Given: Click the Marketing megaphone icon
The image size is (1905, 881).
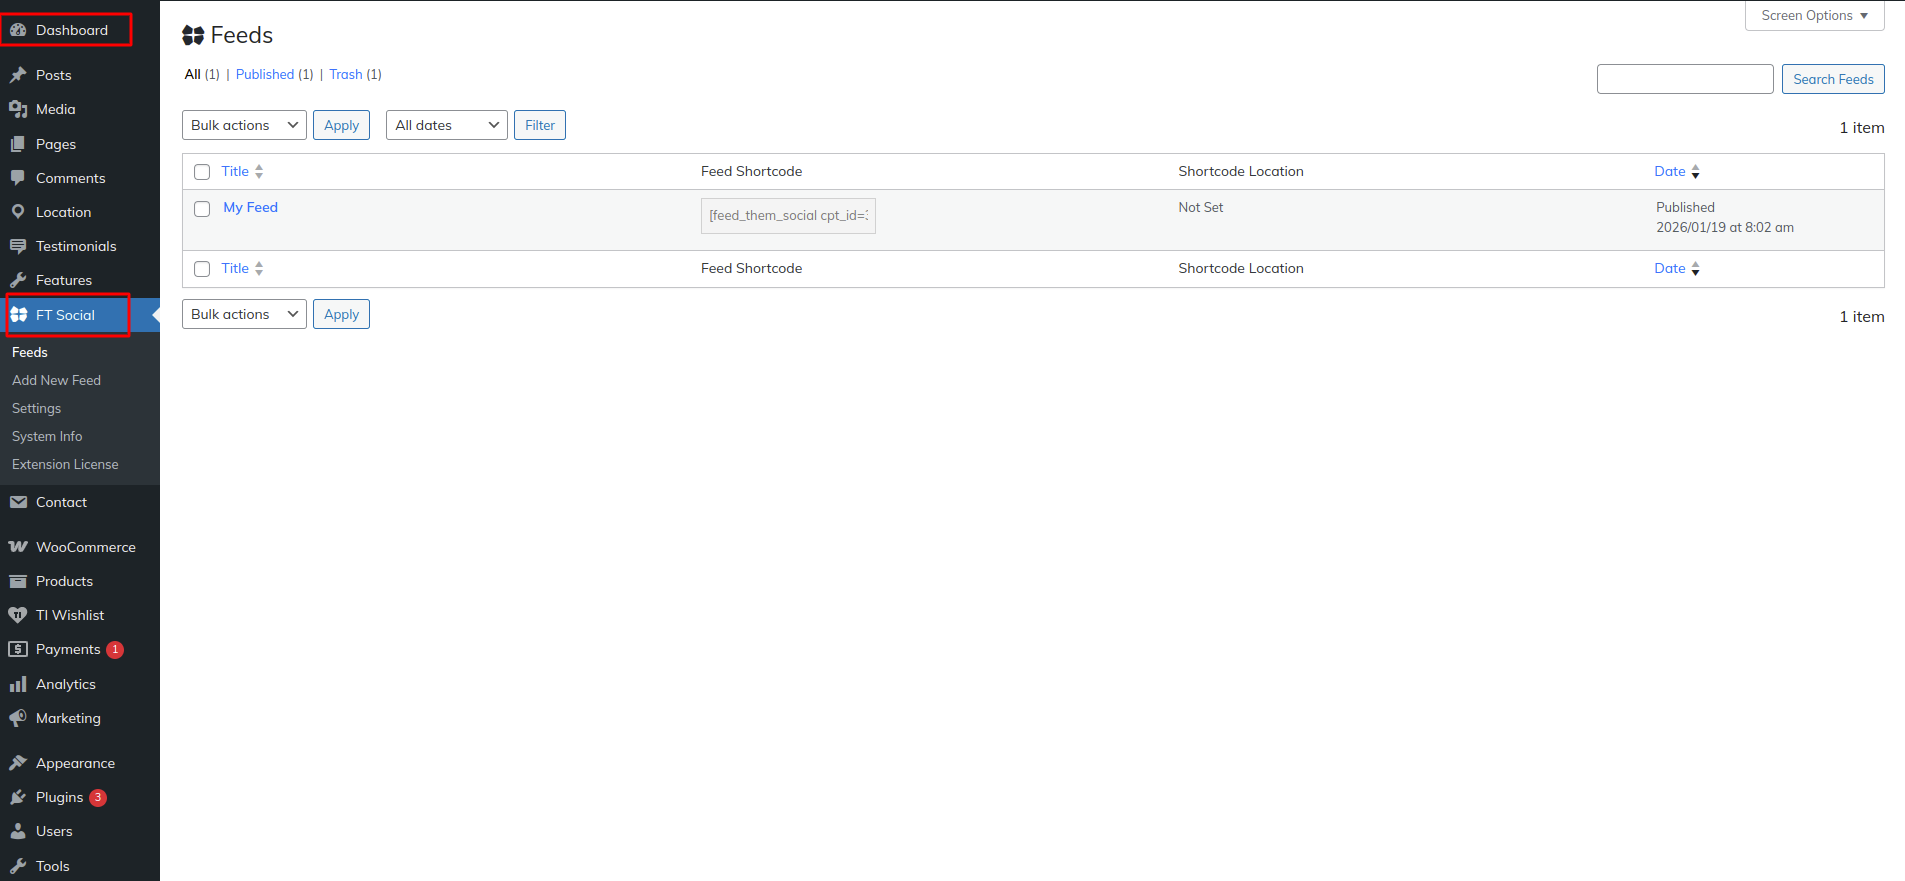Looking at the screenshot, I should tap(18, 718).
